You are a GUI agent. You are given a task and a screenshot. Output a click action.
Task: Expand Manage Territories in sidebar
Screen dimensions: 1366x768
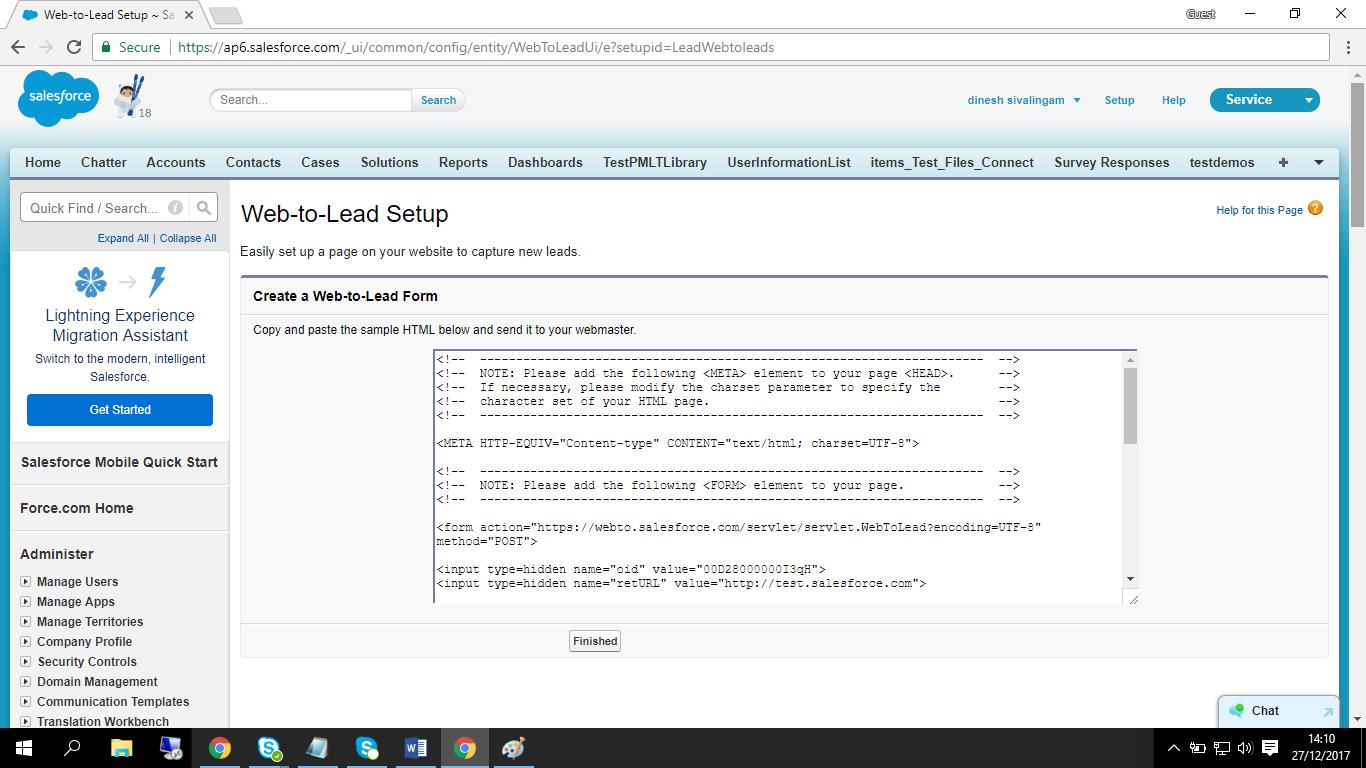[26, 621]
